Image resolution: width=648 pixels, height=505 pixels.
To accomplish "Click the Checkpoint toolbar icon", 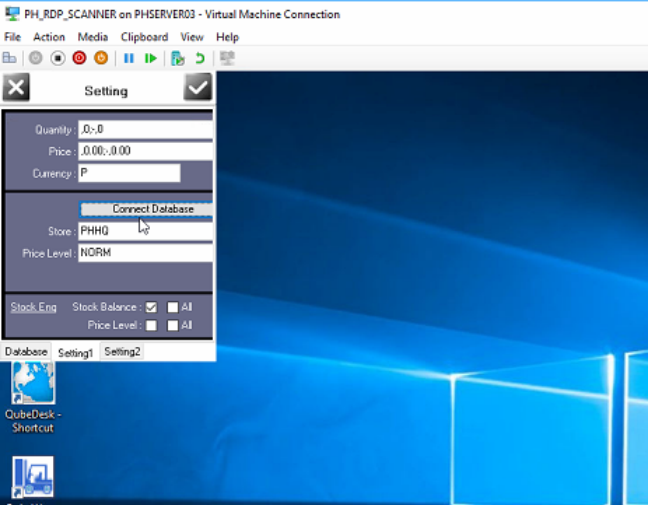I will click(x=178, y=59).
